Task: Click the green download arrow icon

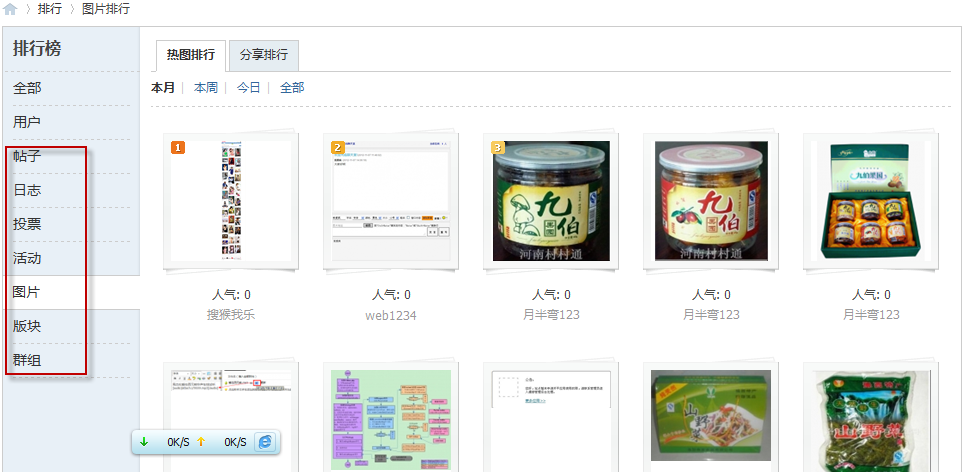Action: coord(144,441)
